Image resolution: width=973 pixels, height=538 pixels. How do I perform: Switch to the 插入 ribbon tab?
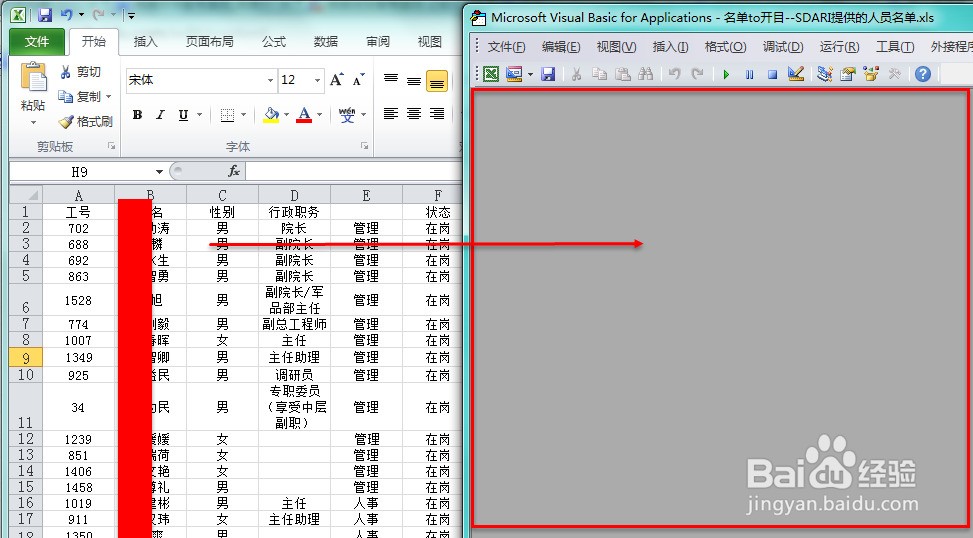[x=145, y=42]
